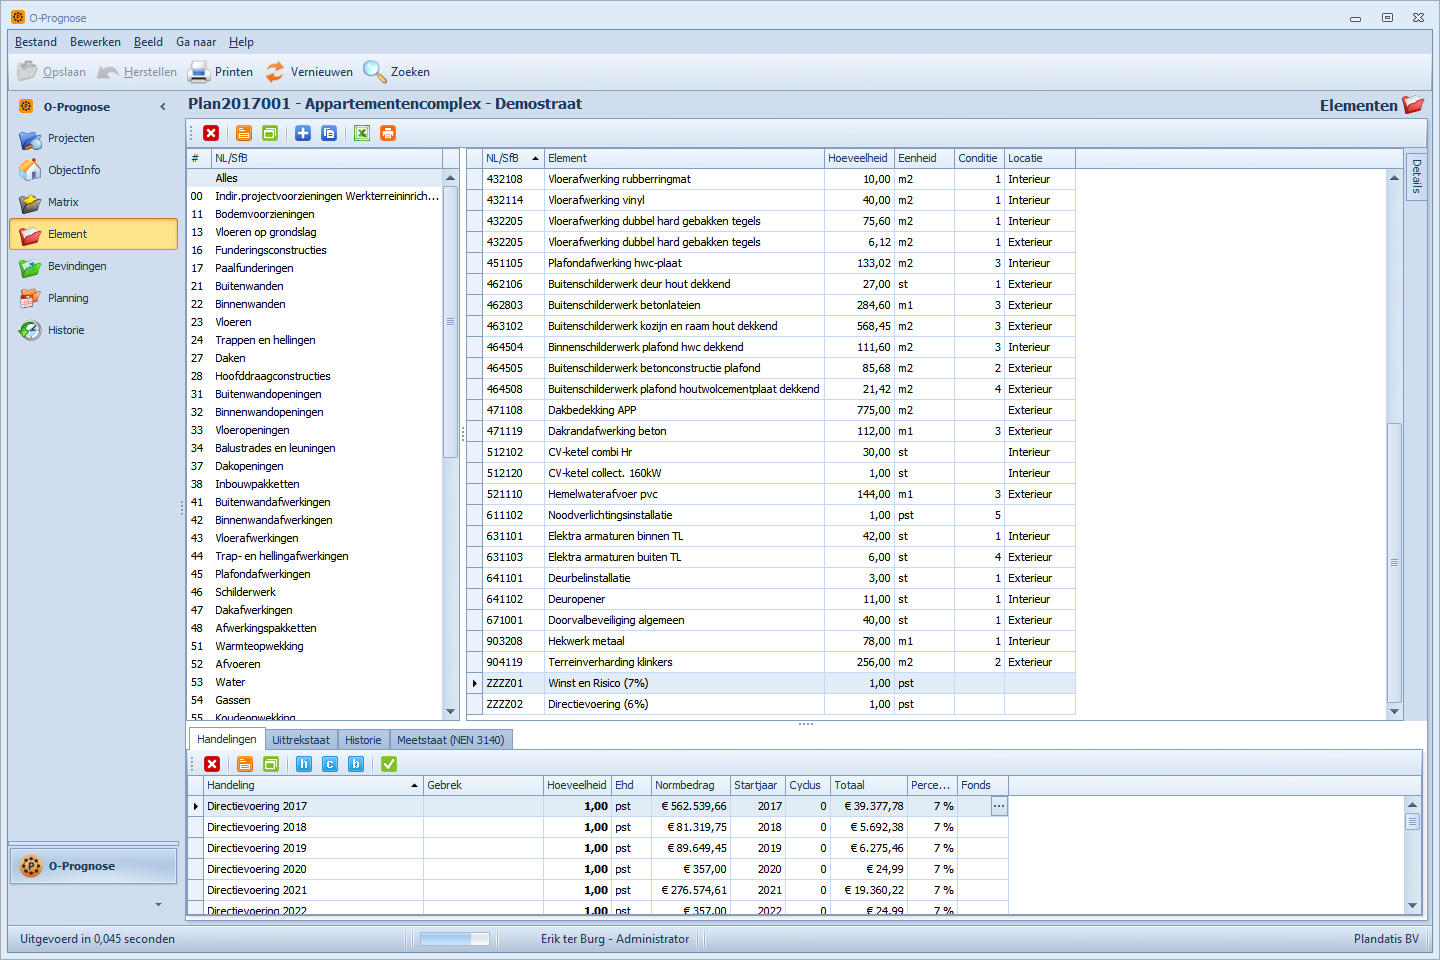The image size is (1440, 960).
Task: Click the blue plus add-element icon
Action: pyautogui.click(x=303, y=133)
